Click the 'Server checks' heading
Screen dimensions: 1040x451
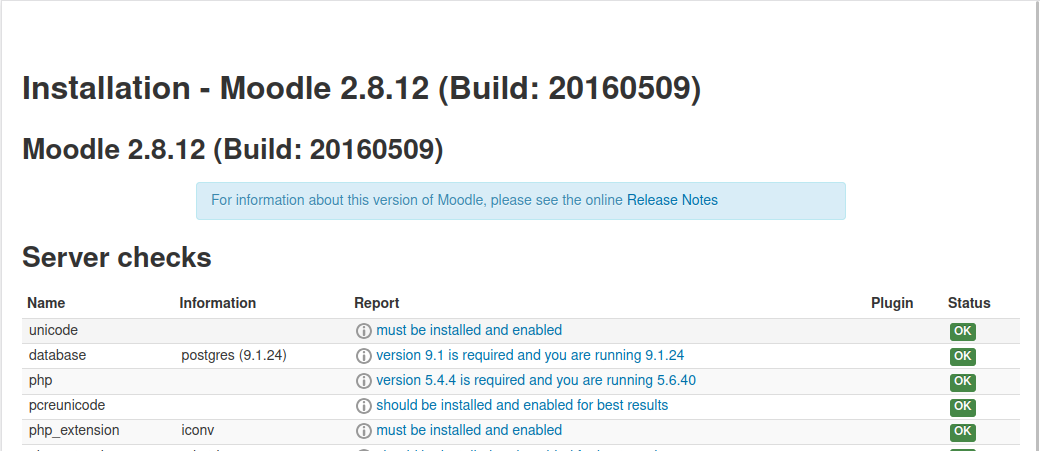[117, 257]
